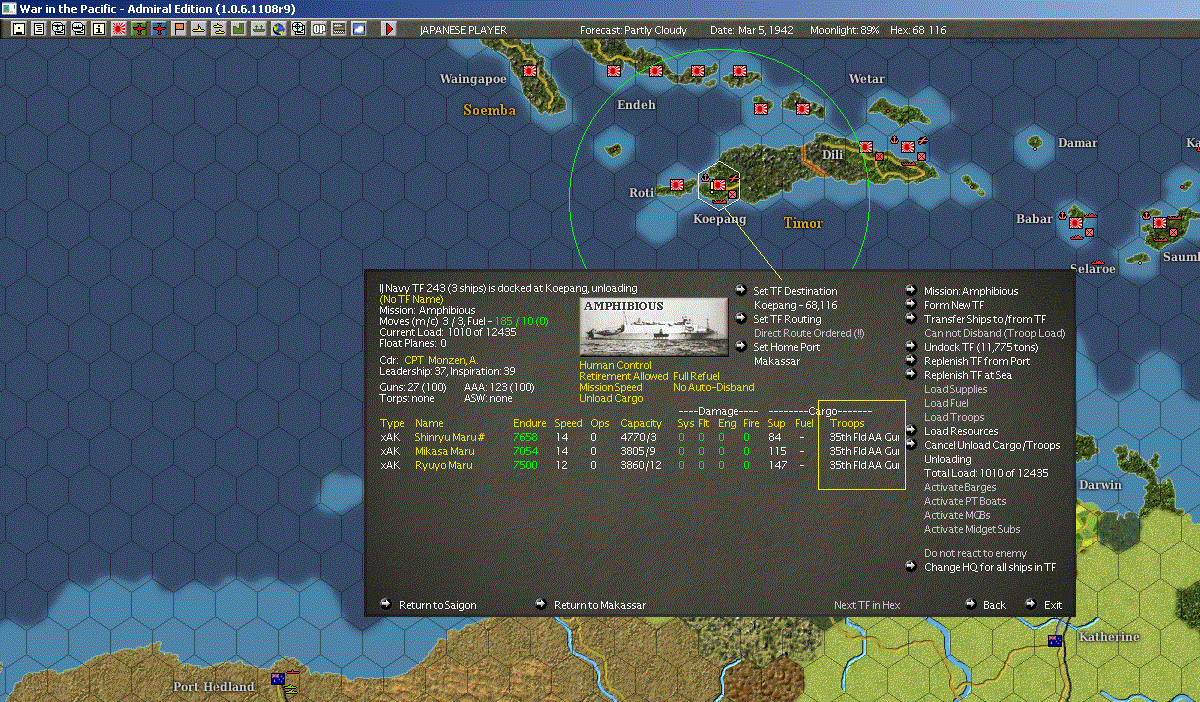
Task: Click the Japanese rising sun flag toolbar icon
Action: tap(119, 29)
